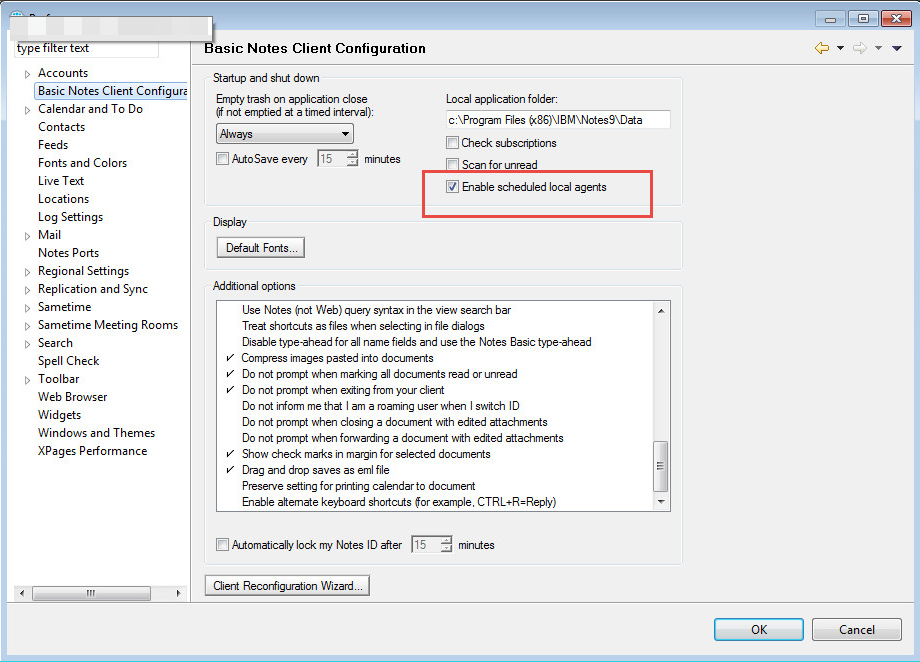The height and width of the screenshot is (662, 920).
Task: Toggle Show check marks in margin option
Action: (366, 454)
